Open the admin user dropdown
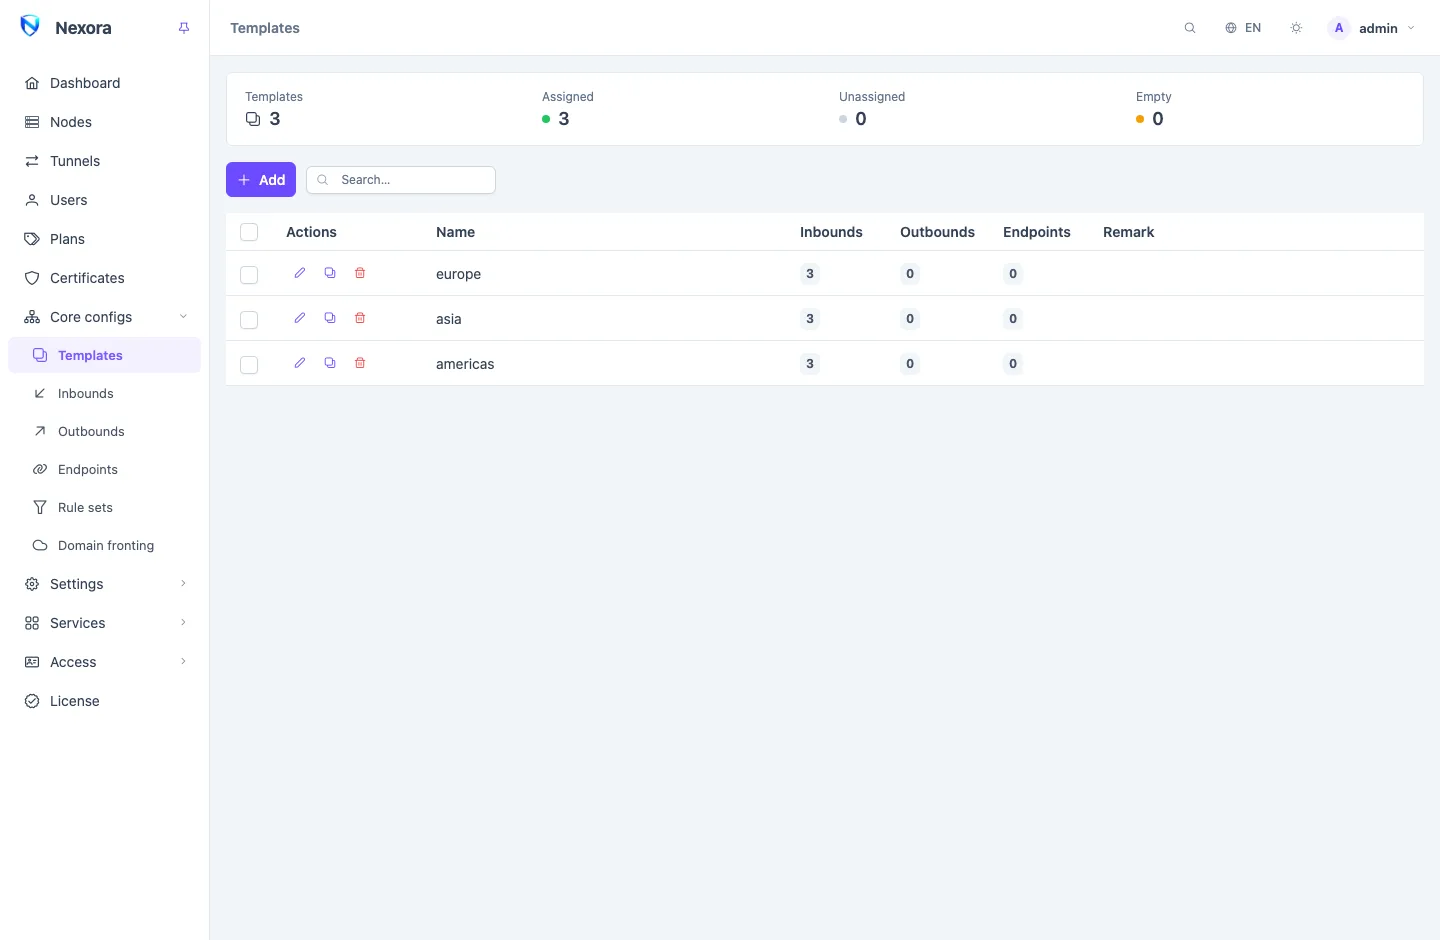Screen dimensions: 1440x940 pos(1372,28)
